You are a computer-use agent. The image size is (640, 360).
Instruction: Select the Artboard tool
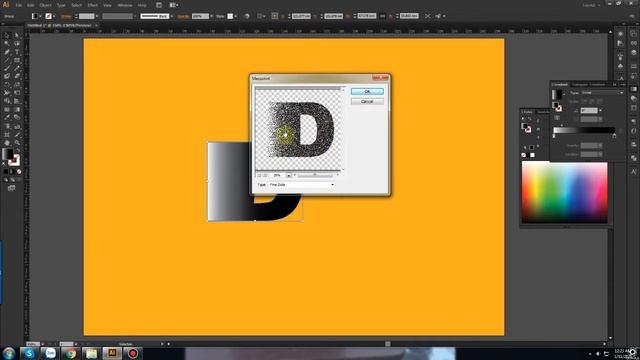click(x=7, y=134)
